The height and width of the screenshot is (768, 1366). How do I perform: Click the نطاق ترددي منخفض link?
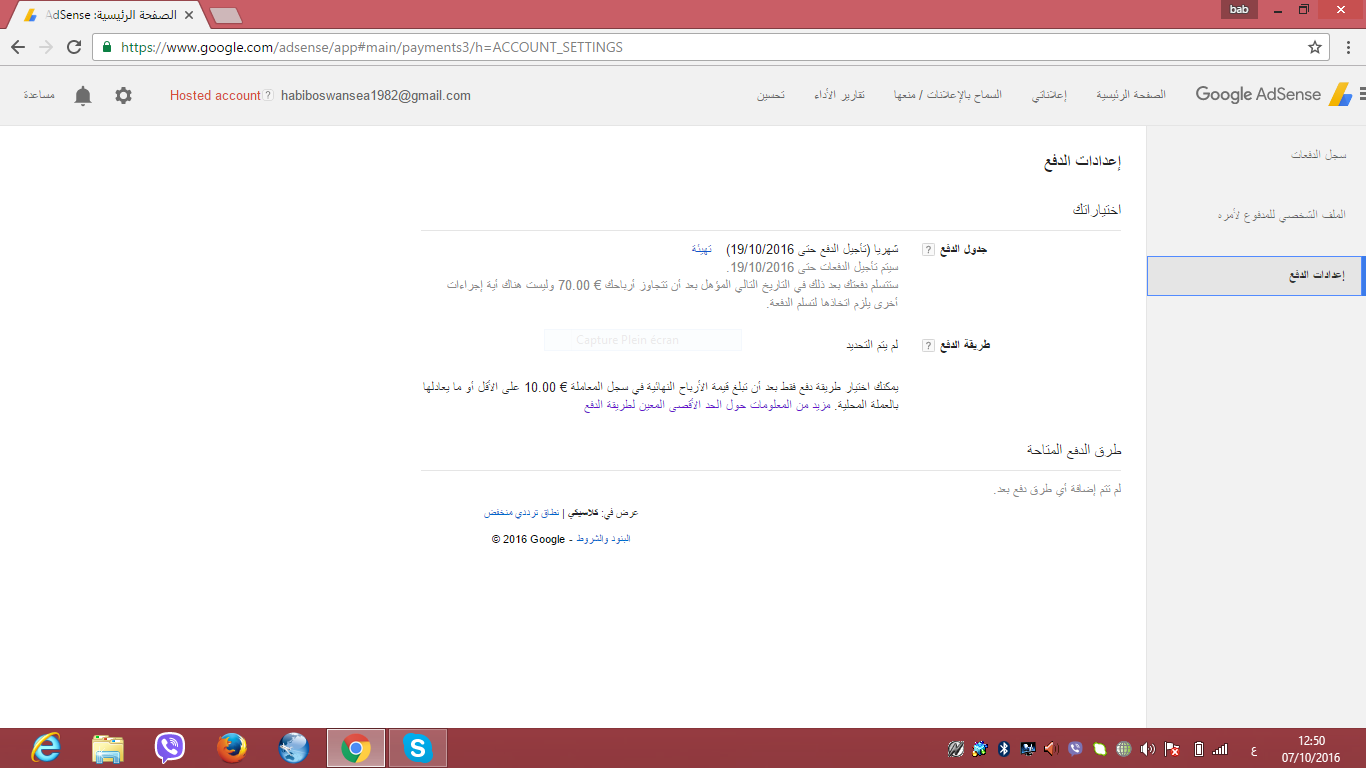522,512
